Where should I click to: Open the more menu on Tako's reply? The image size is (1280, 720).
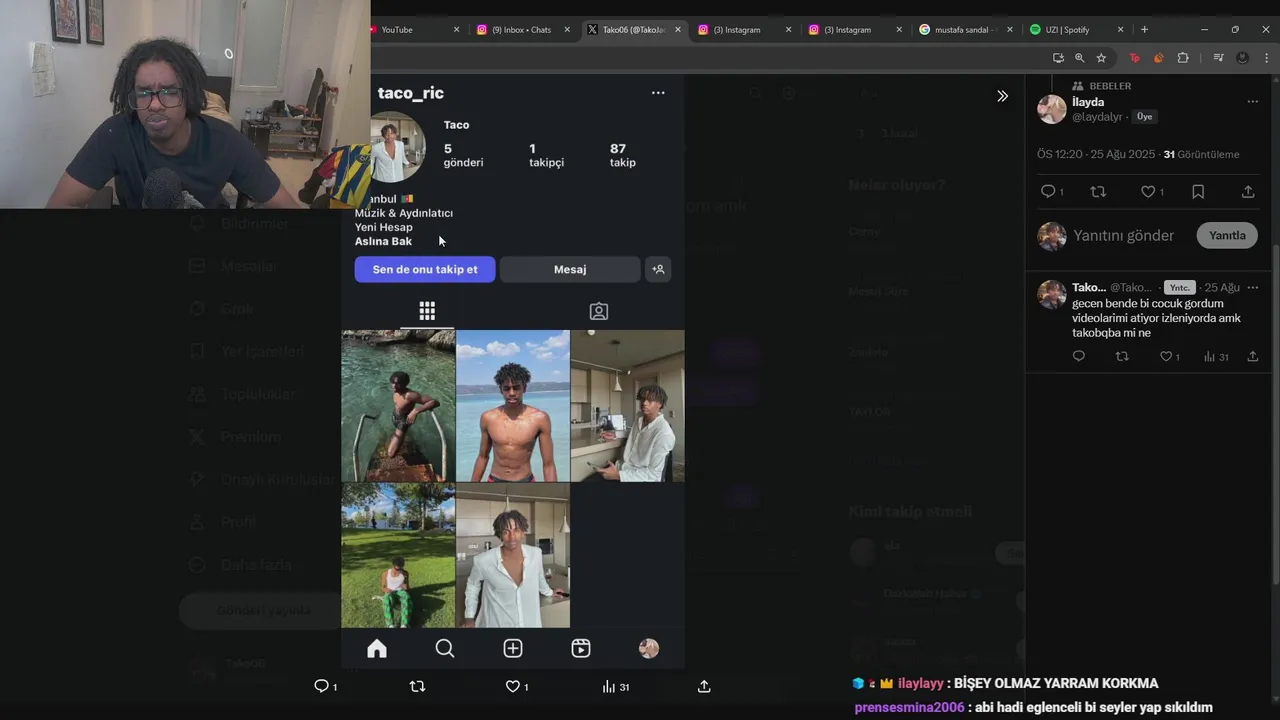[x=1252, y=287]
